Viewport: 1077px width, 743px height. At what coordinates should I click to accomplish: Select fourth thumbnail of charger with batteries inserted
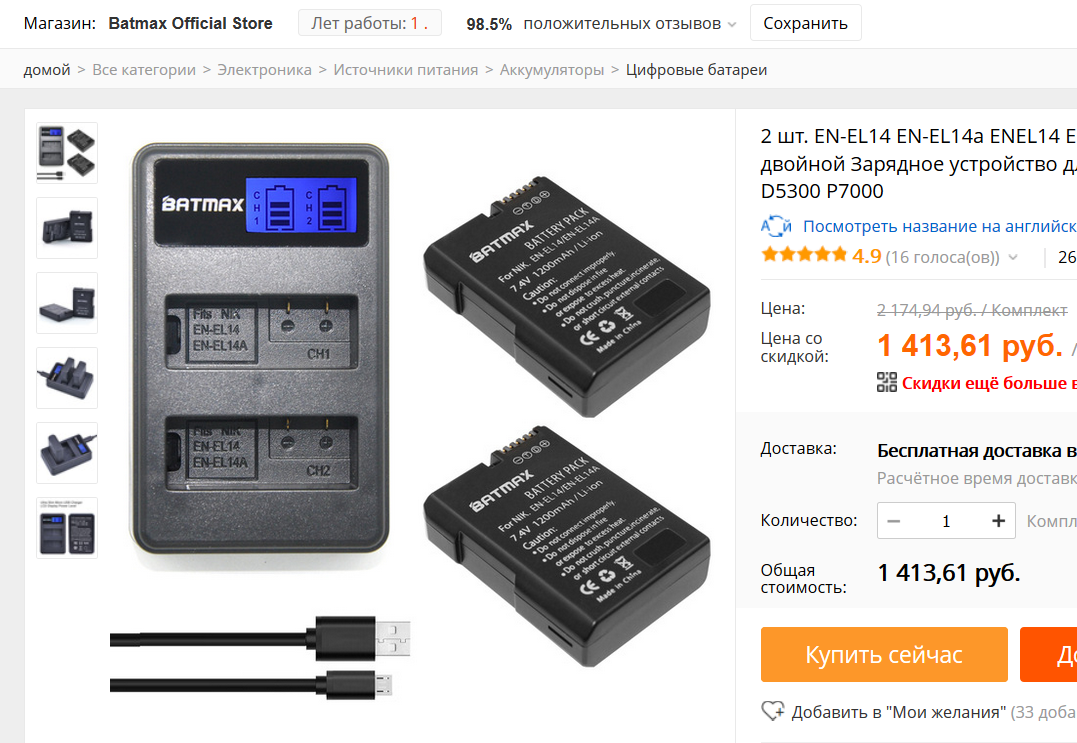coord(67,378)
